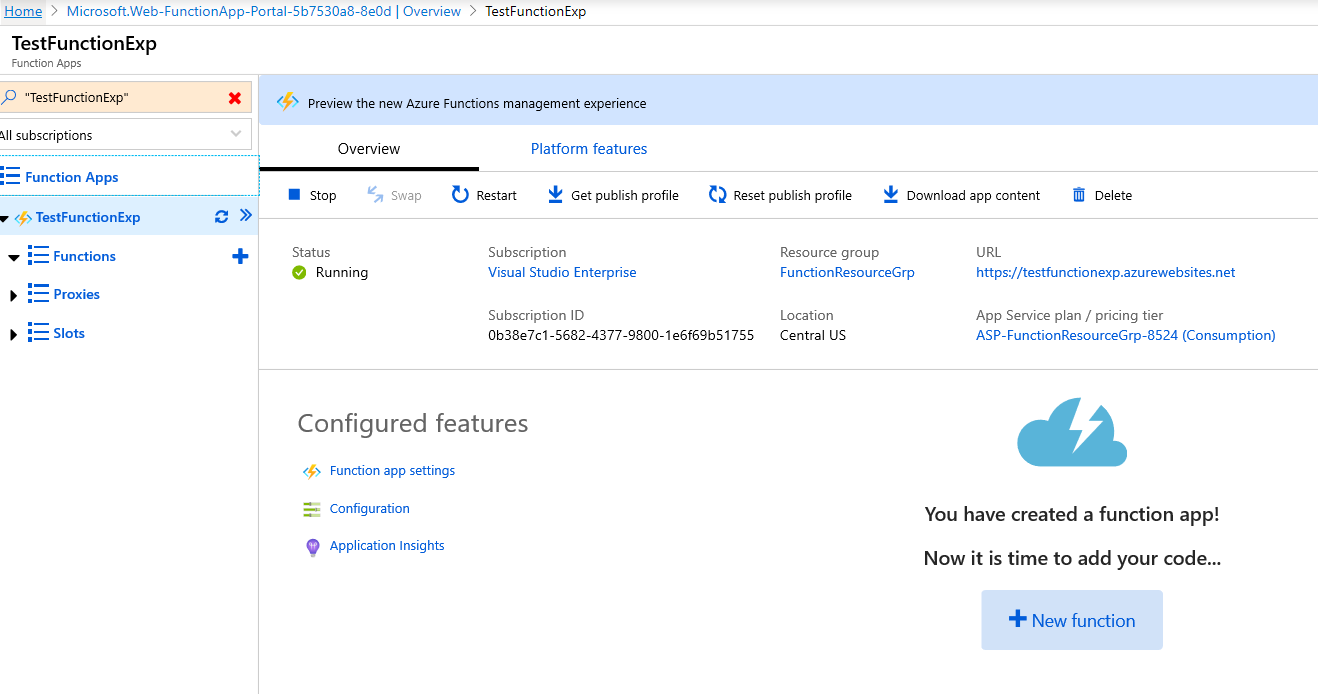Open Functions in the sidebar
The image size is (1318, 694).
(x=85, y=256)
